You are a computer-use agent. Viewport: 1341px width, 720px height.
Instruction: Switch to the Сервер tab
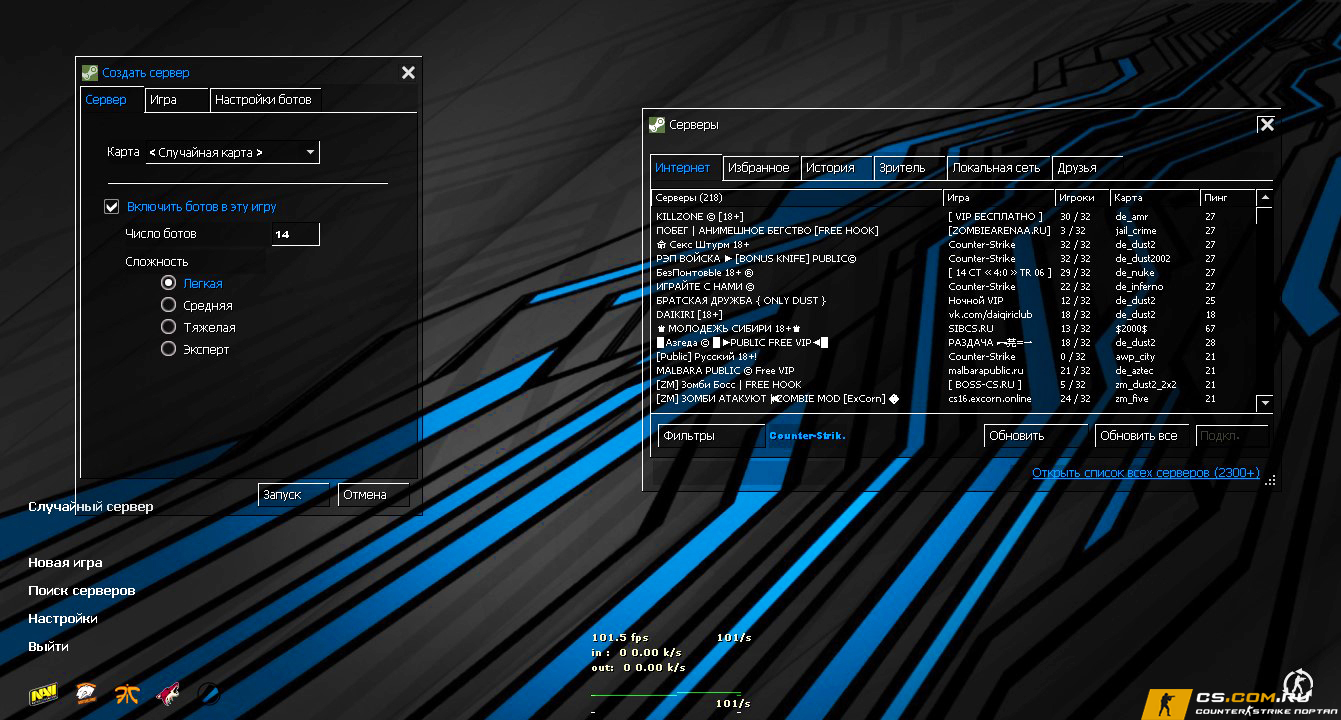click(112, 100)
